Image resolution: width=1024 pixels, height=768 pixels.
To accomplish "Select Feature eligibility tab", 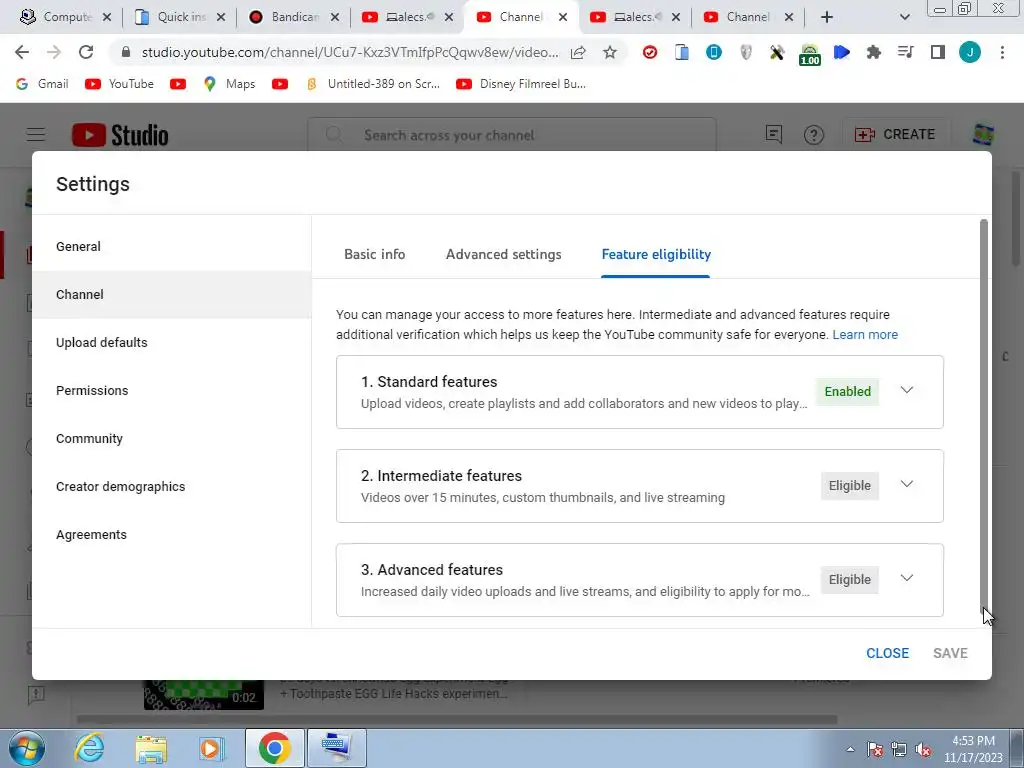I will tap(656, 255).
